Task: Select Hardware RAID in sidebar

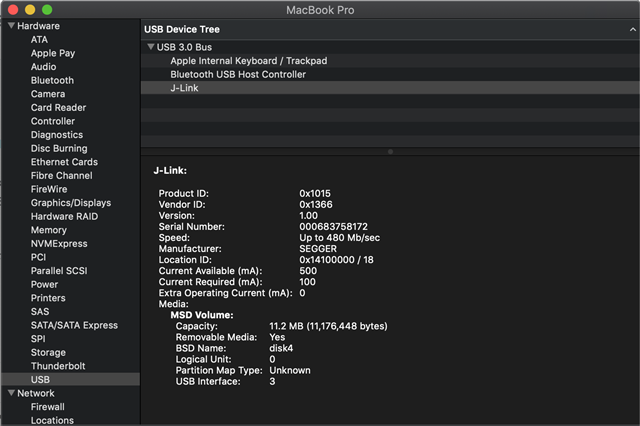Action: 64,216
